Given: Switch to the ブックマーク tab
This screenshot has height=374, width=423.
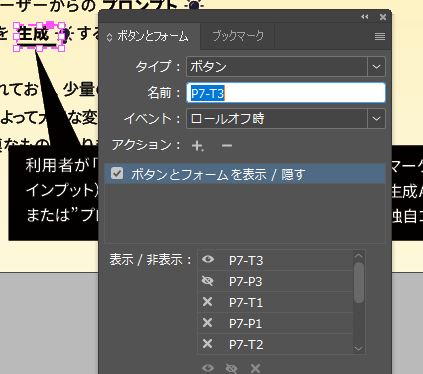Looking at the screenshot, I should pos(238,36).
